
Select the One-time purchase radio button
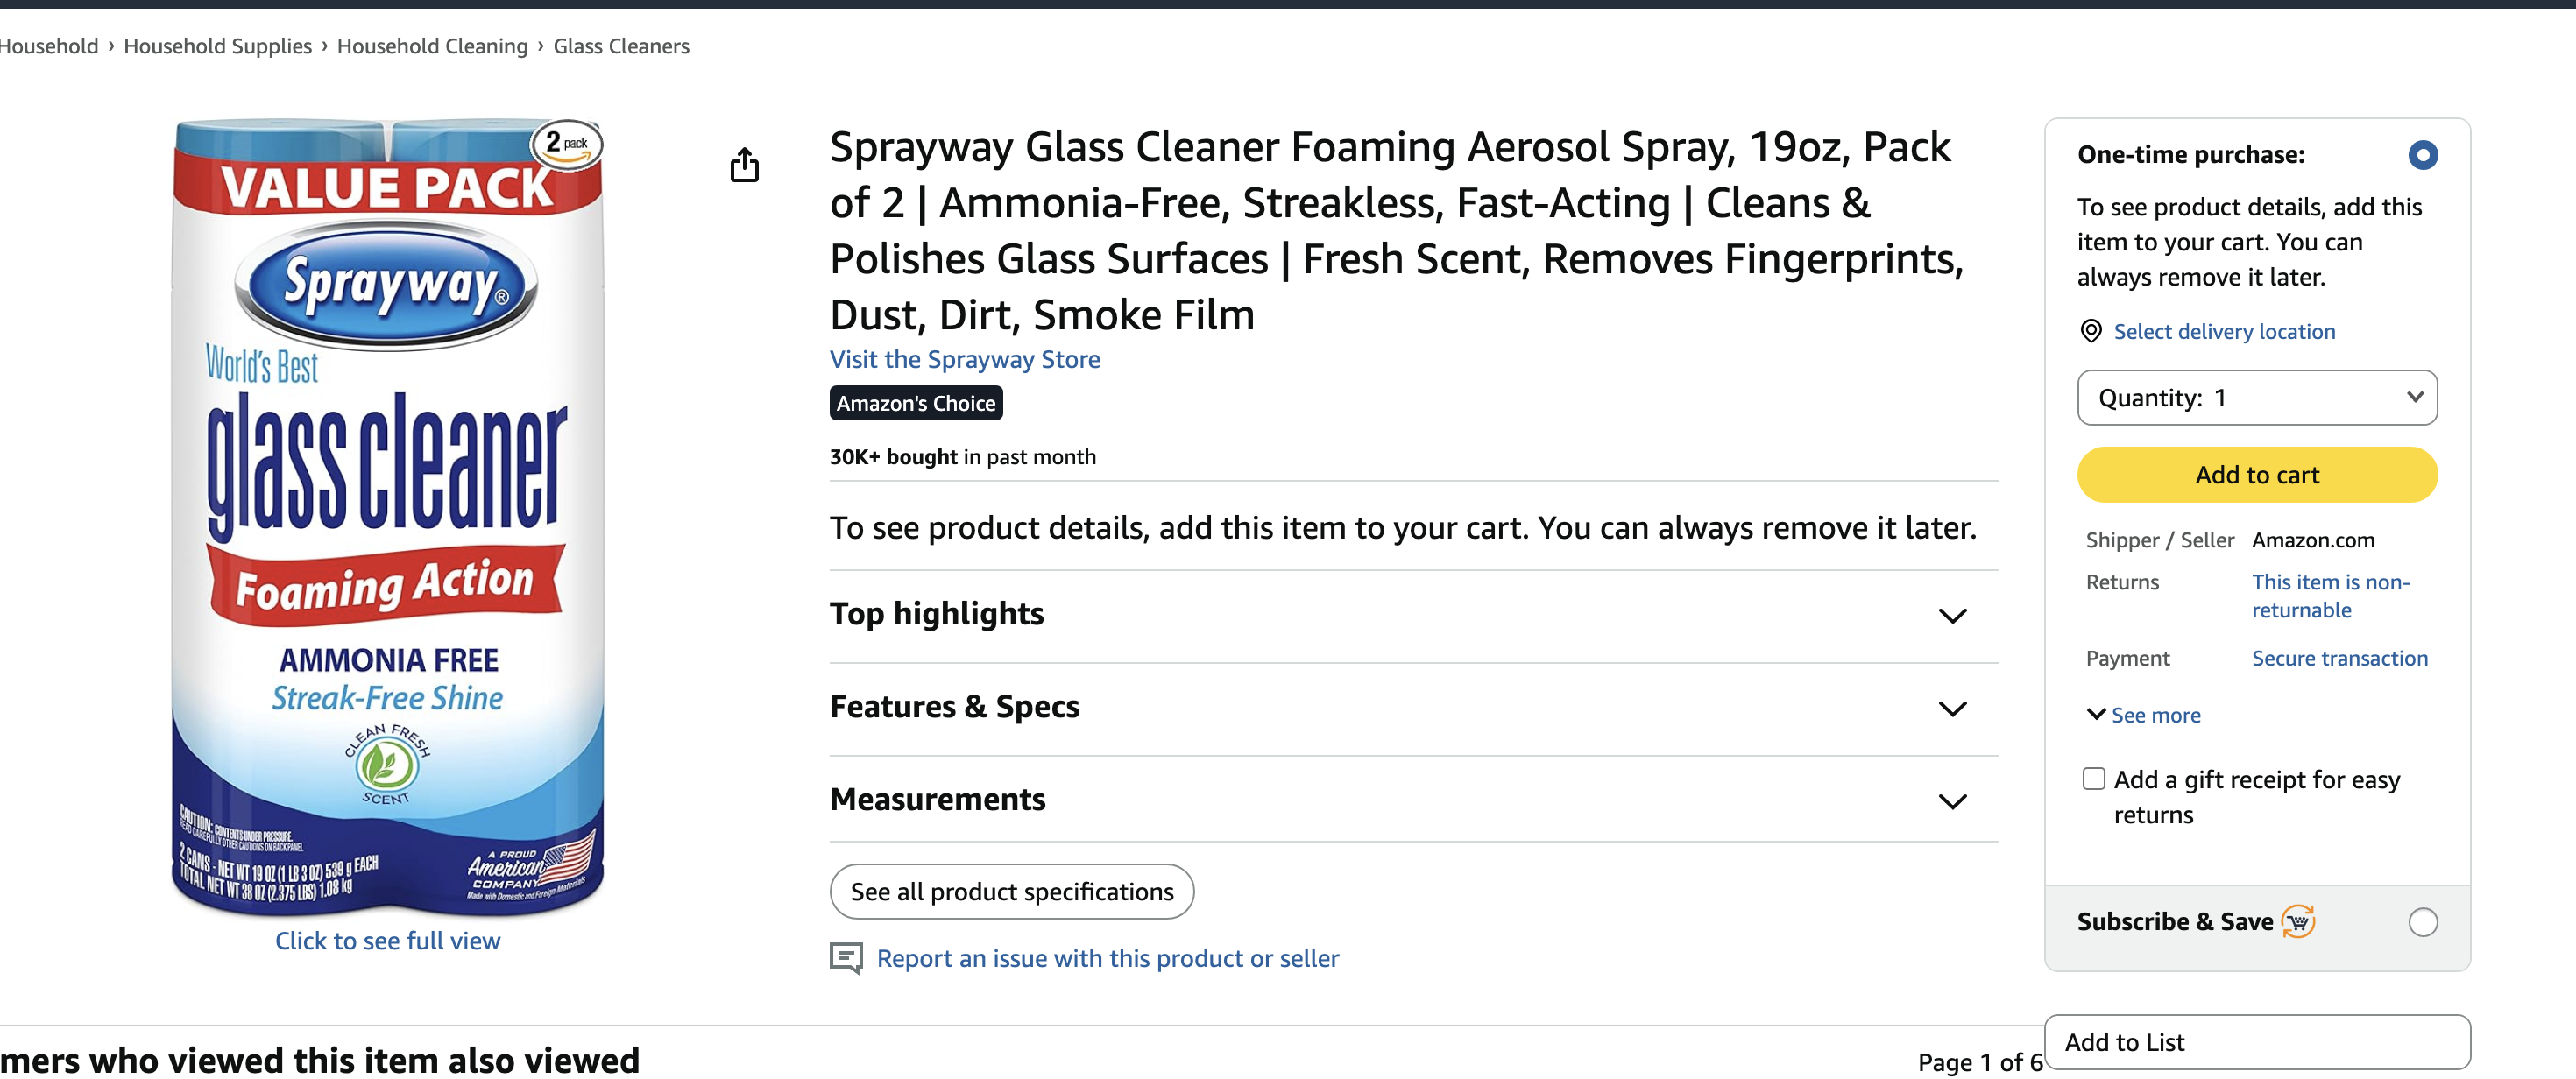pos(2422,155)
